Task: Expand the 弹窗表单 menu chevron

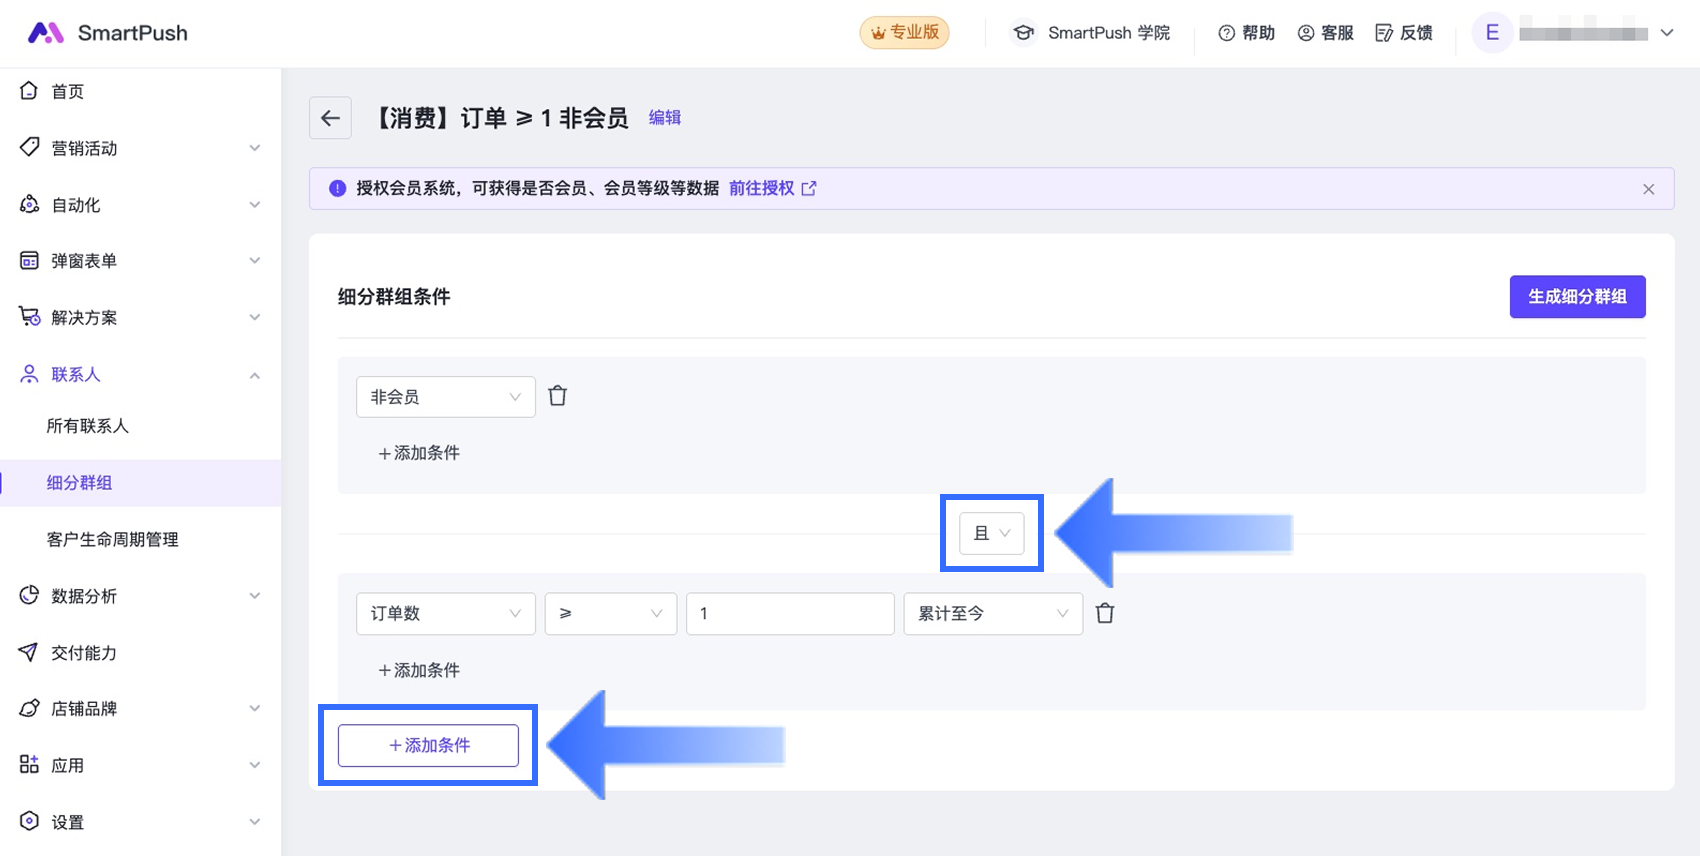Action: coord(255,261)
